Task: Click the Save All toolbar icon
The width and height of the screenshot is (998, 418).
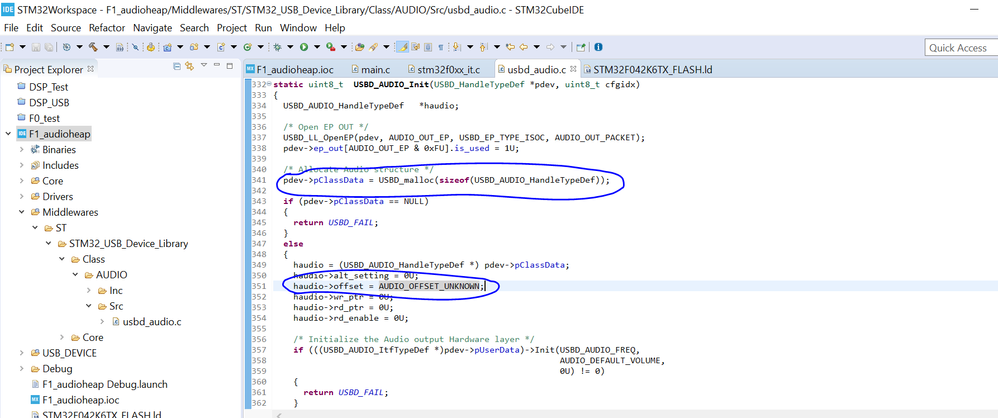Action: pos(48,47)
